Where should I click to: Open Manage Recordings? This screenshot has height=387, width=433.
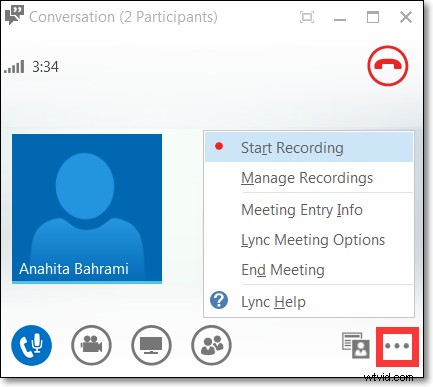(309, 178)
